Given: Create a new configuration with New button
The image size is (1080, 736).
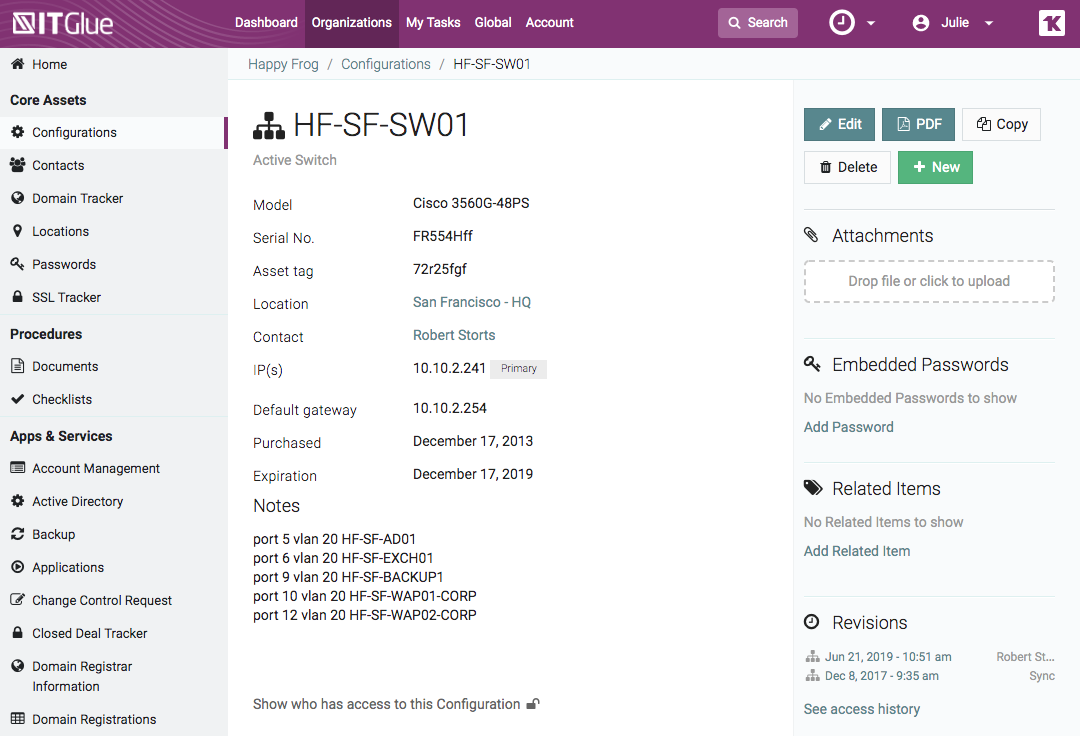Looking at the screenshot, I should tap(935, 167).
